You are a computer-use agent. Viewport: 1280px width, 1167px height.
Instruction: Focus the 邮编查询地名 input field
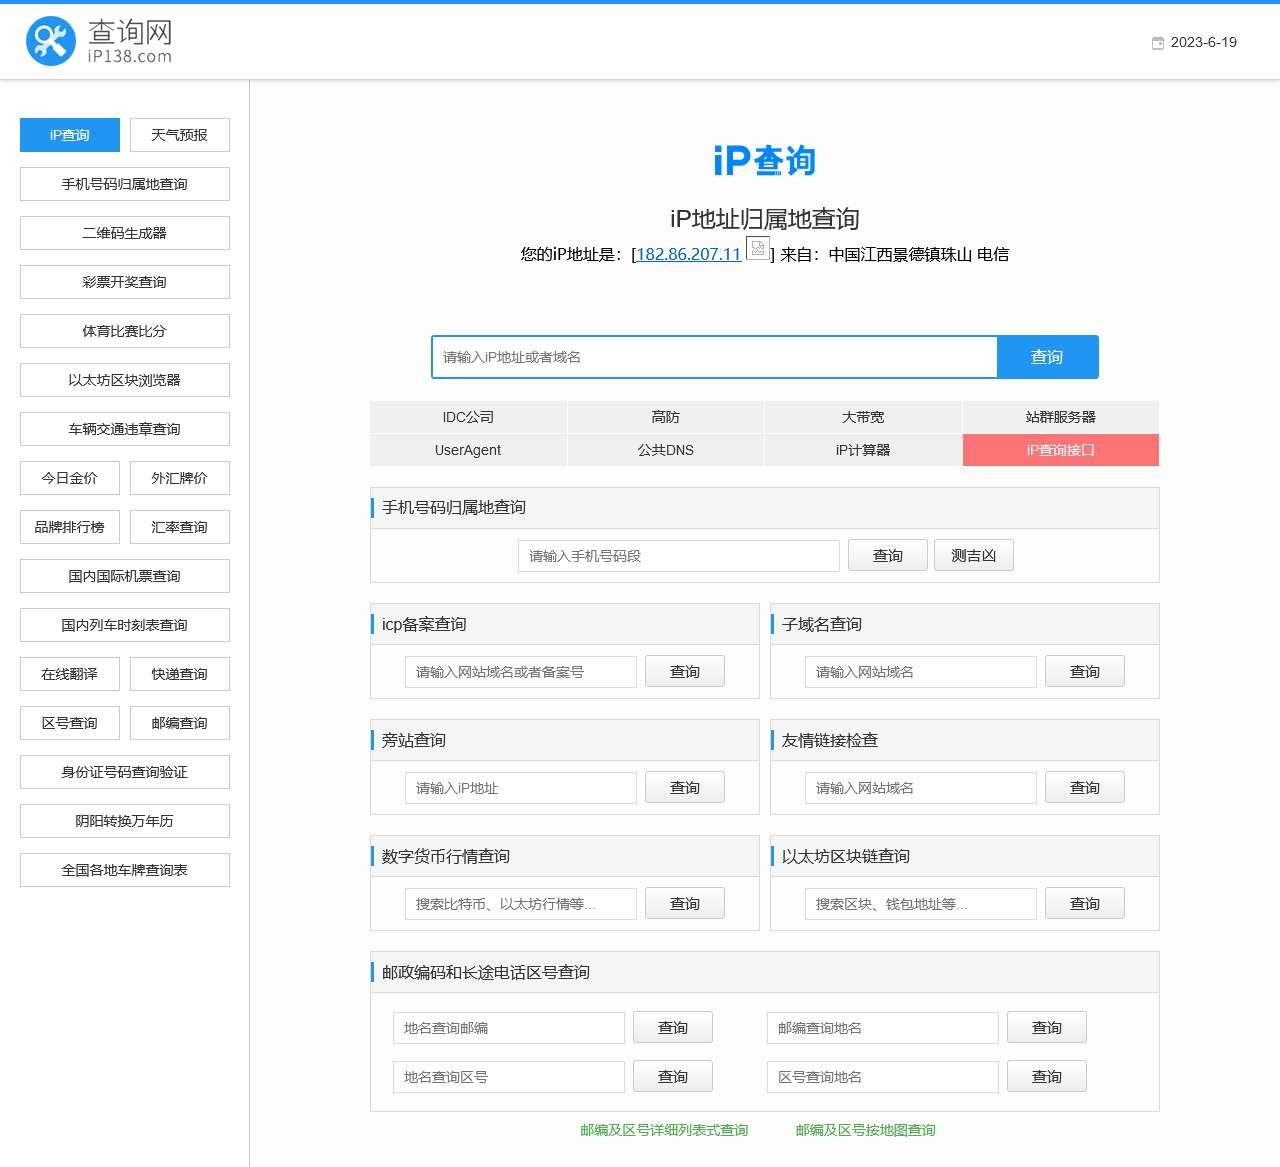click(883, 1028)
